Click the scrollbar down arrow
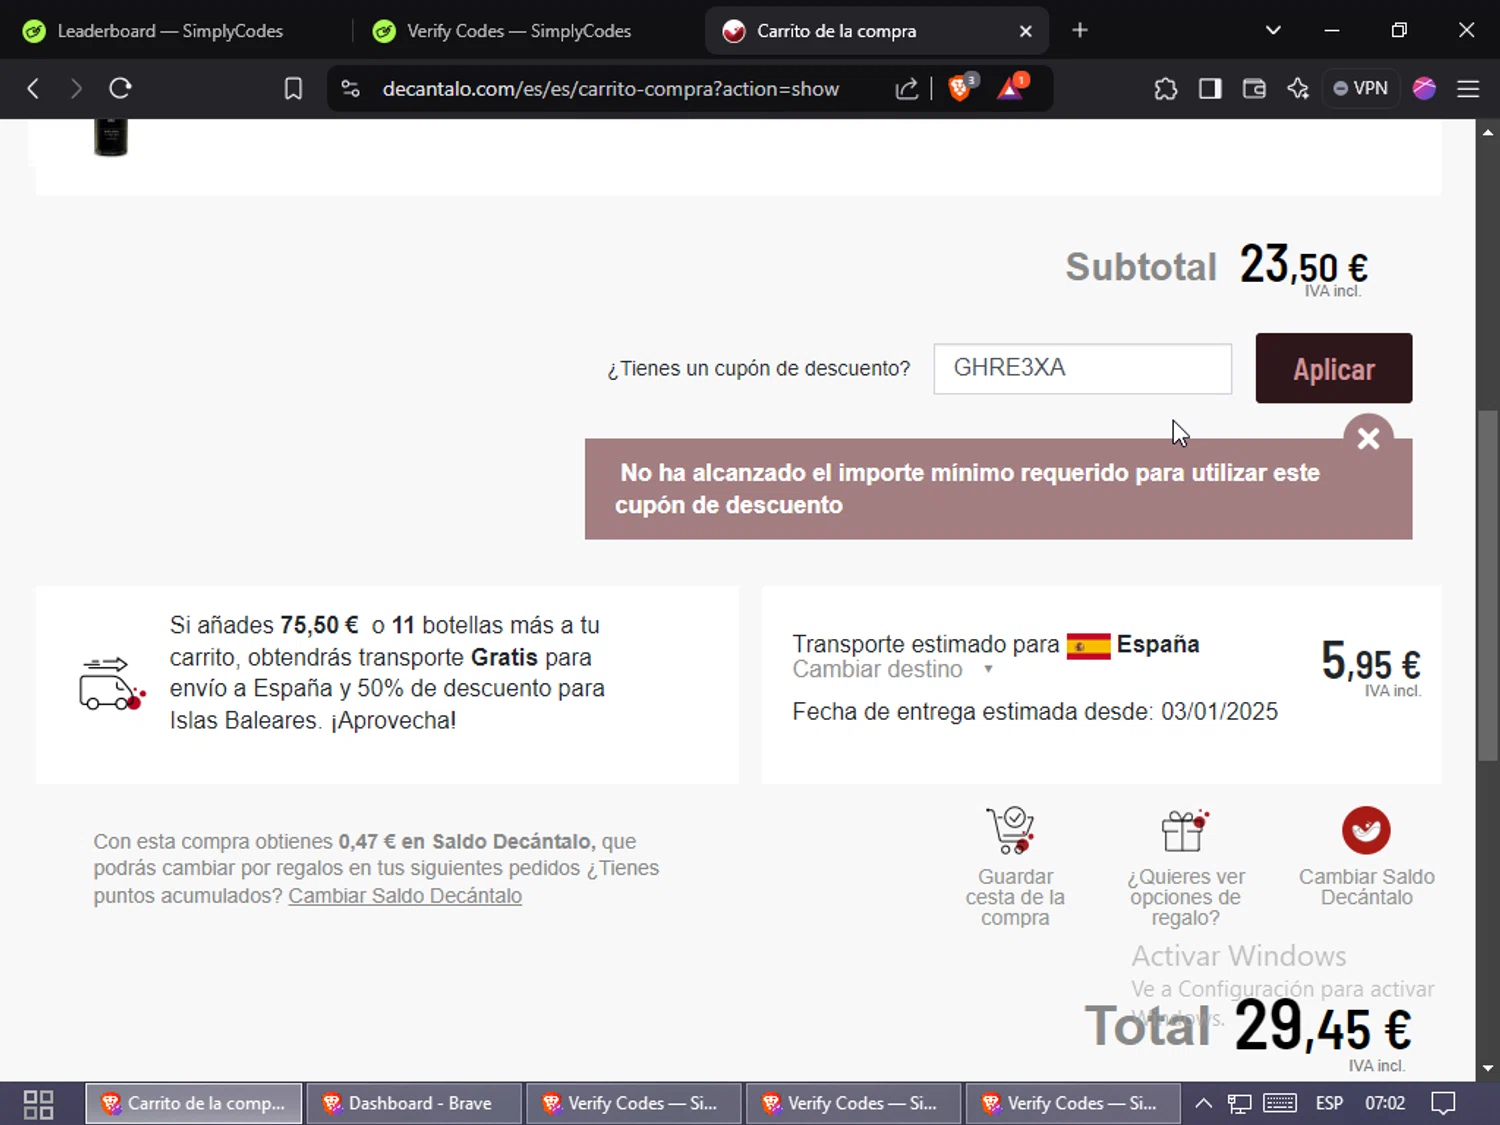The height and width of the screenshot is (1125, 1500). (x=1488, y=1068)
